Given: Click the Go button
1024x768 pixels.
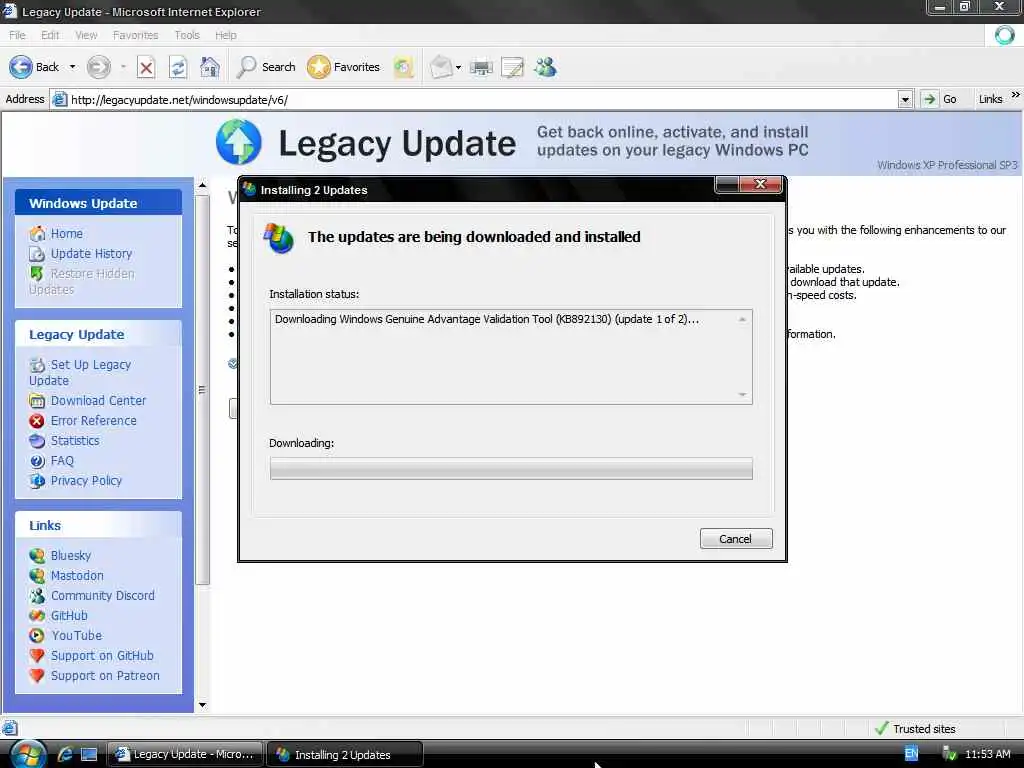Looking at the screenshot, I should coord(939,99).
